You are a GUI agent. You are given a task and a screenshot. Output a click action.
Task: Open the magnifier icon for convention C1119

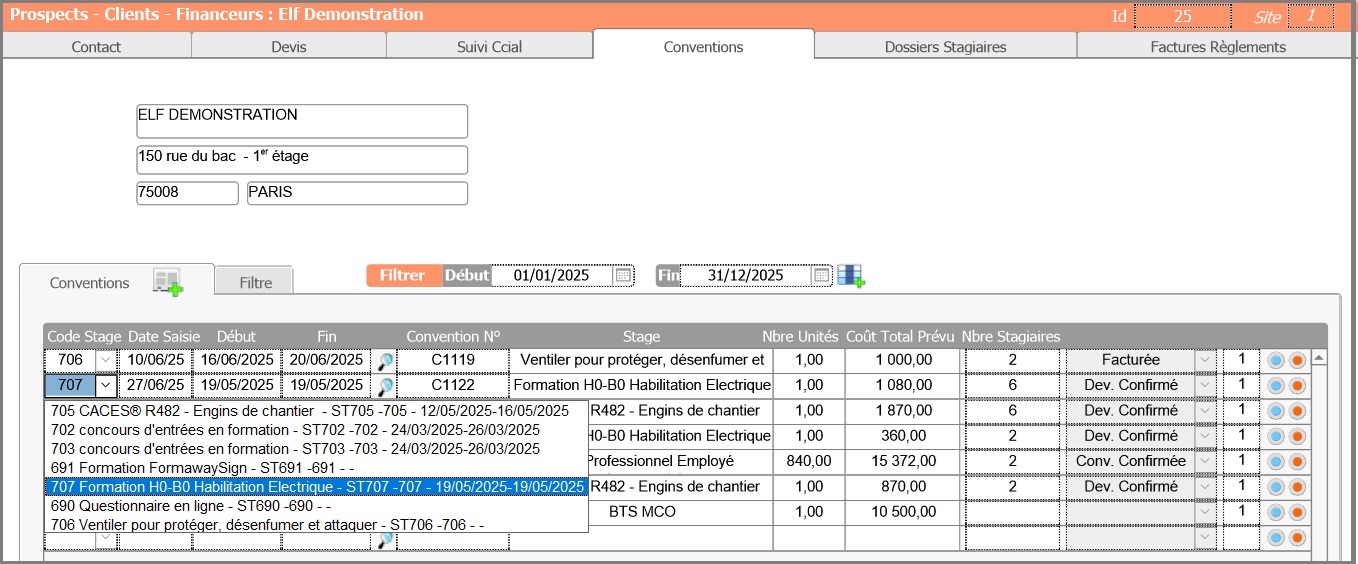(x=384, y=360)
